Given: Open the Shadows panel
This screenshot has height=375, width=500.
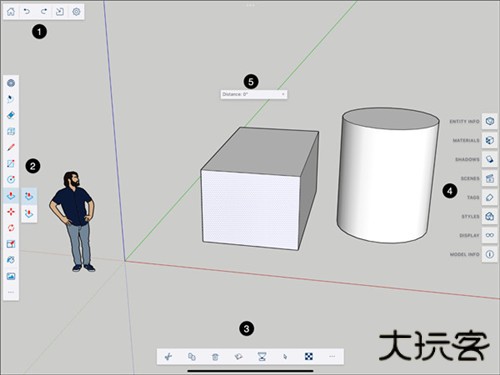Looking at the screenshot, I should pyautogui.click(x=490, y=159).
